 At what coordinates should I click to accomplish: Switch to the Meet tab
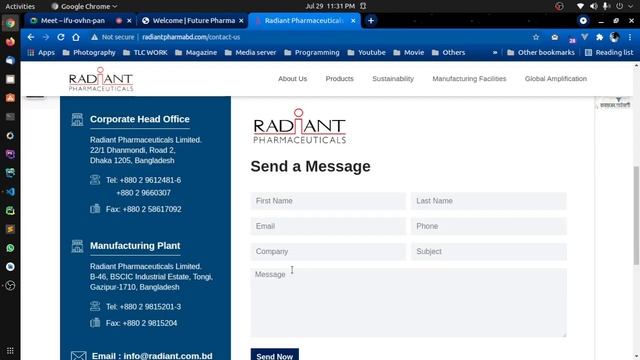point(73,20)
